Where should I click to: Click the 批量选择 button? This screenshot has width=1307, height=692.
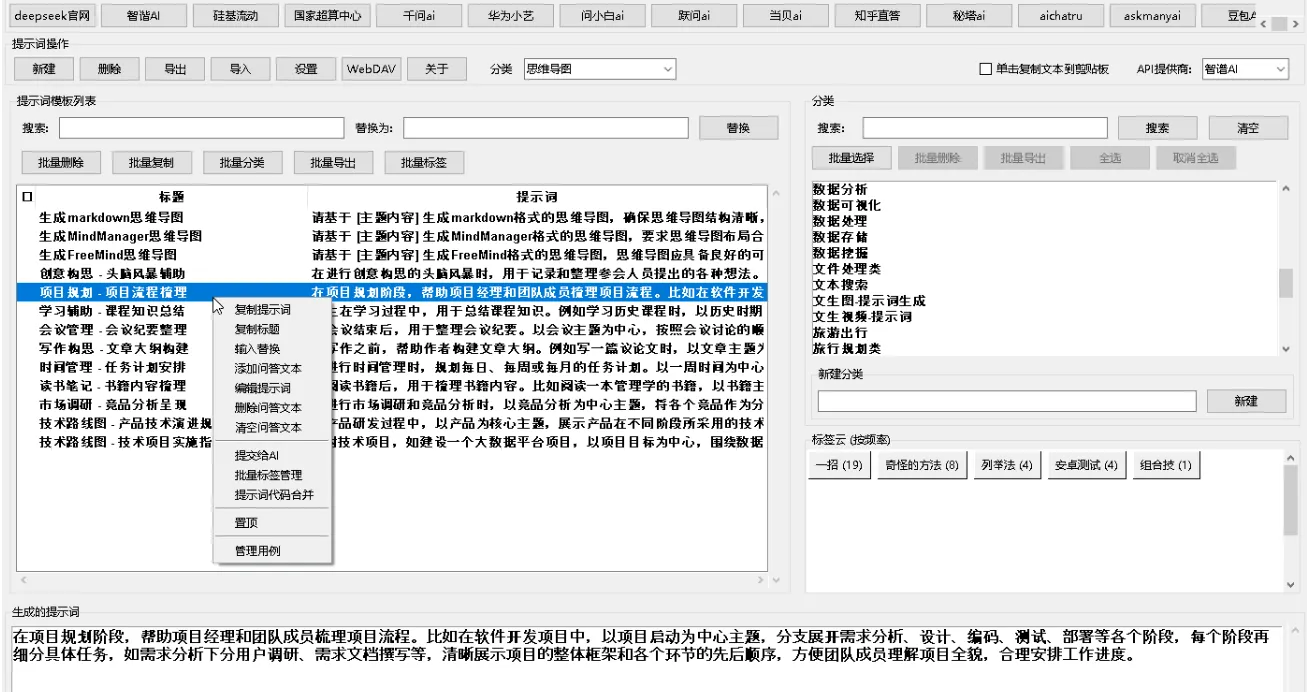[x=851, y=158]
